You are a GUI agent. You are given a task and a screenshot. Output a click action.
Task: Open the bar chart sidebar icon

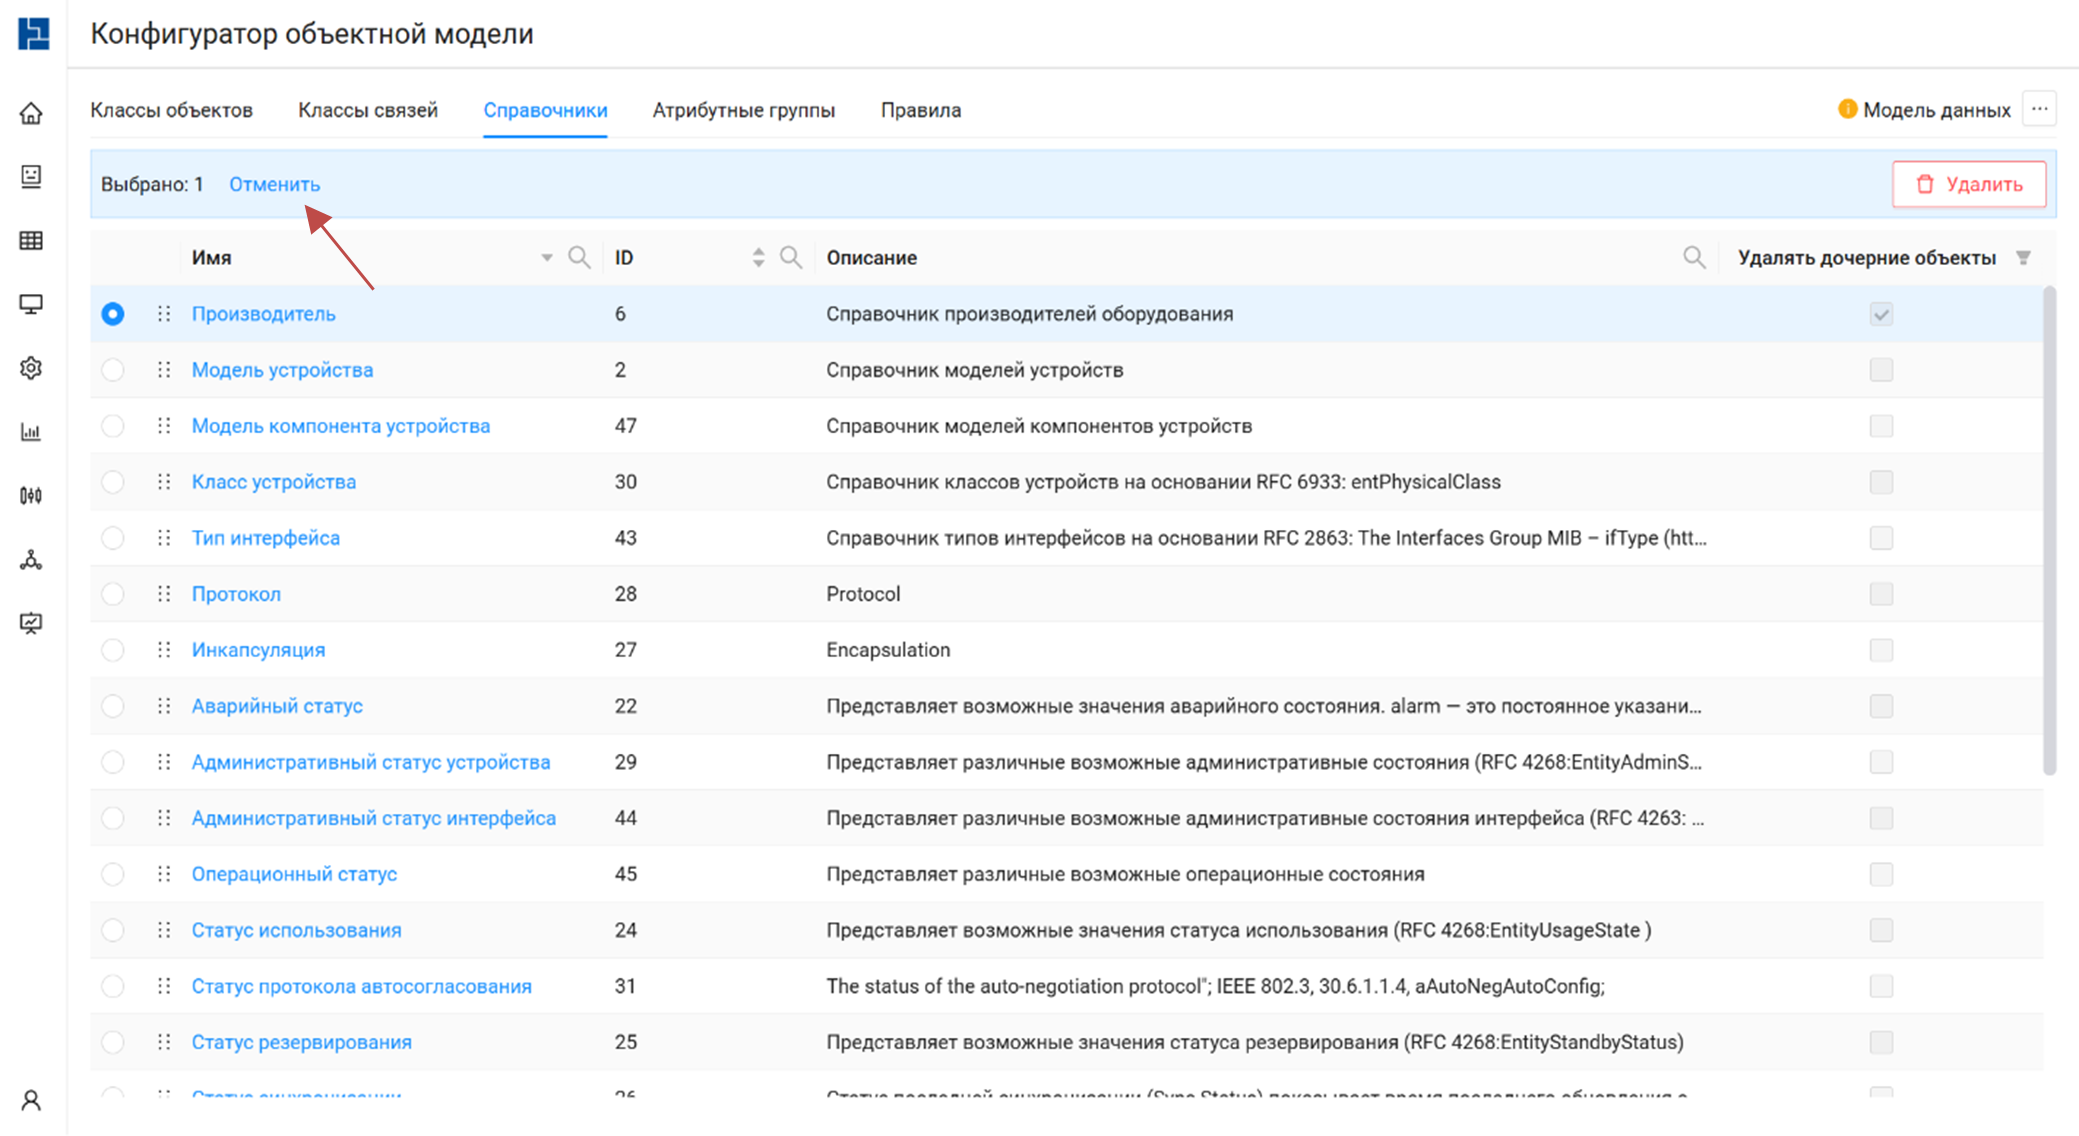coord(31,432)
